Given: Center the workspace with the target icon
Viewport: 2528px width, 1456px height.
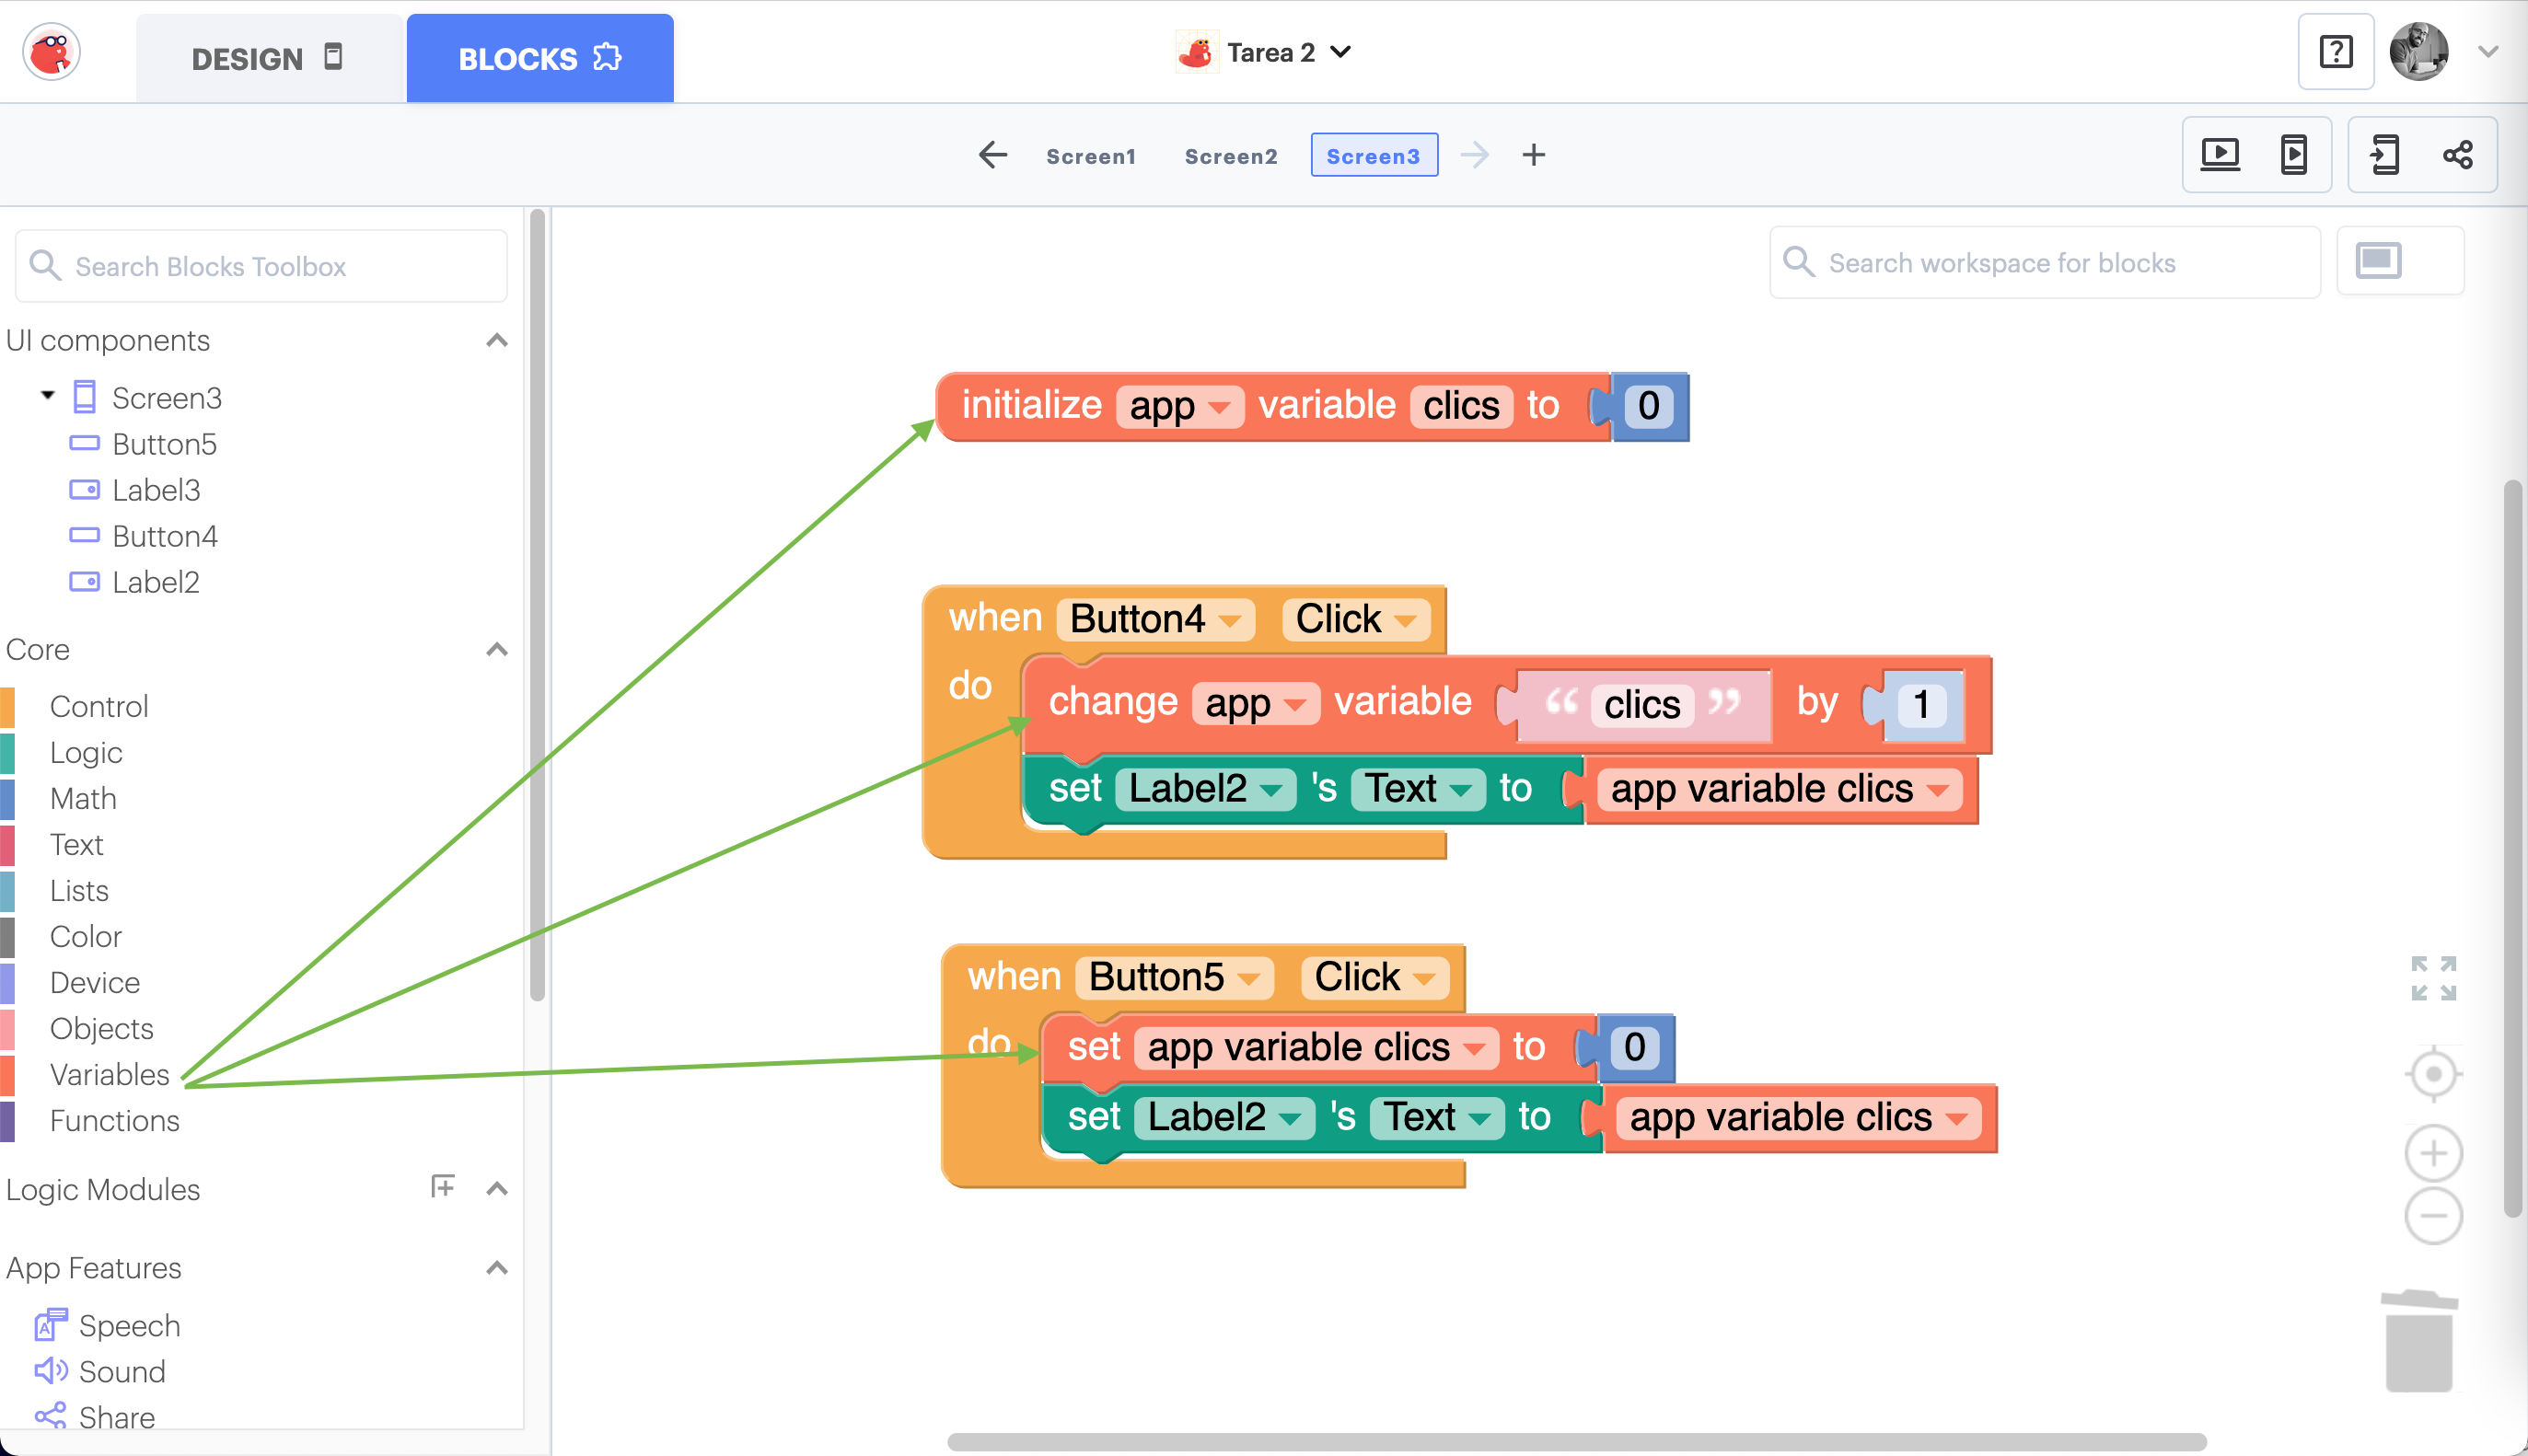Looking at the screenshot, I should point(2432,1075).
